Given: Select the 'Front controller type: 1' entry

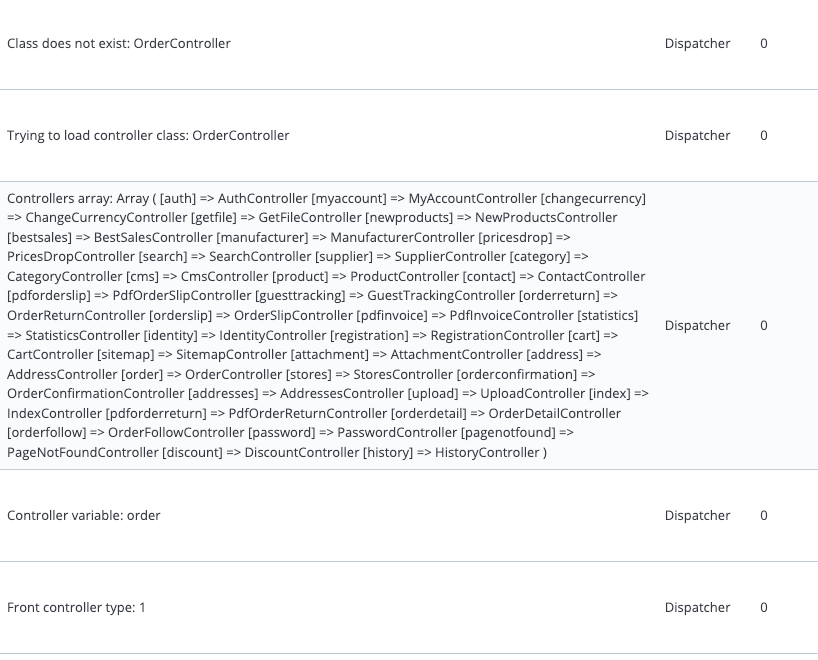Looking at the screenshot, I should [x=76, y=608].
